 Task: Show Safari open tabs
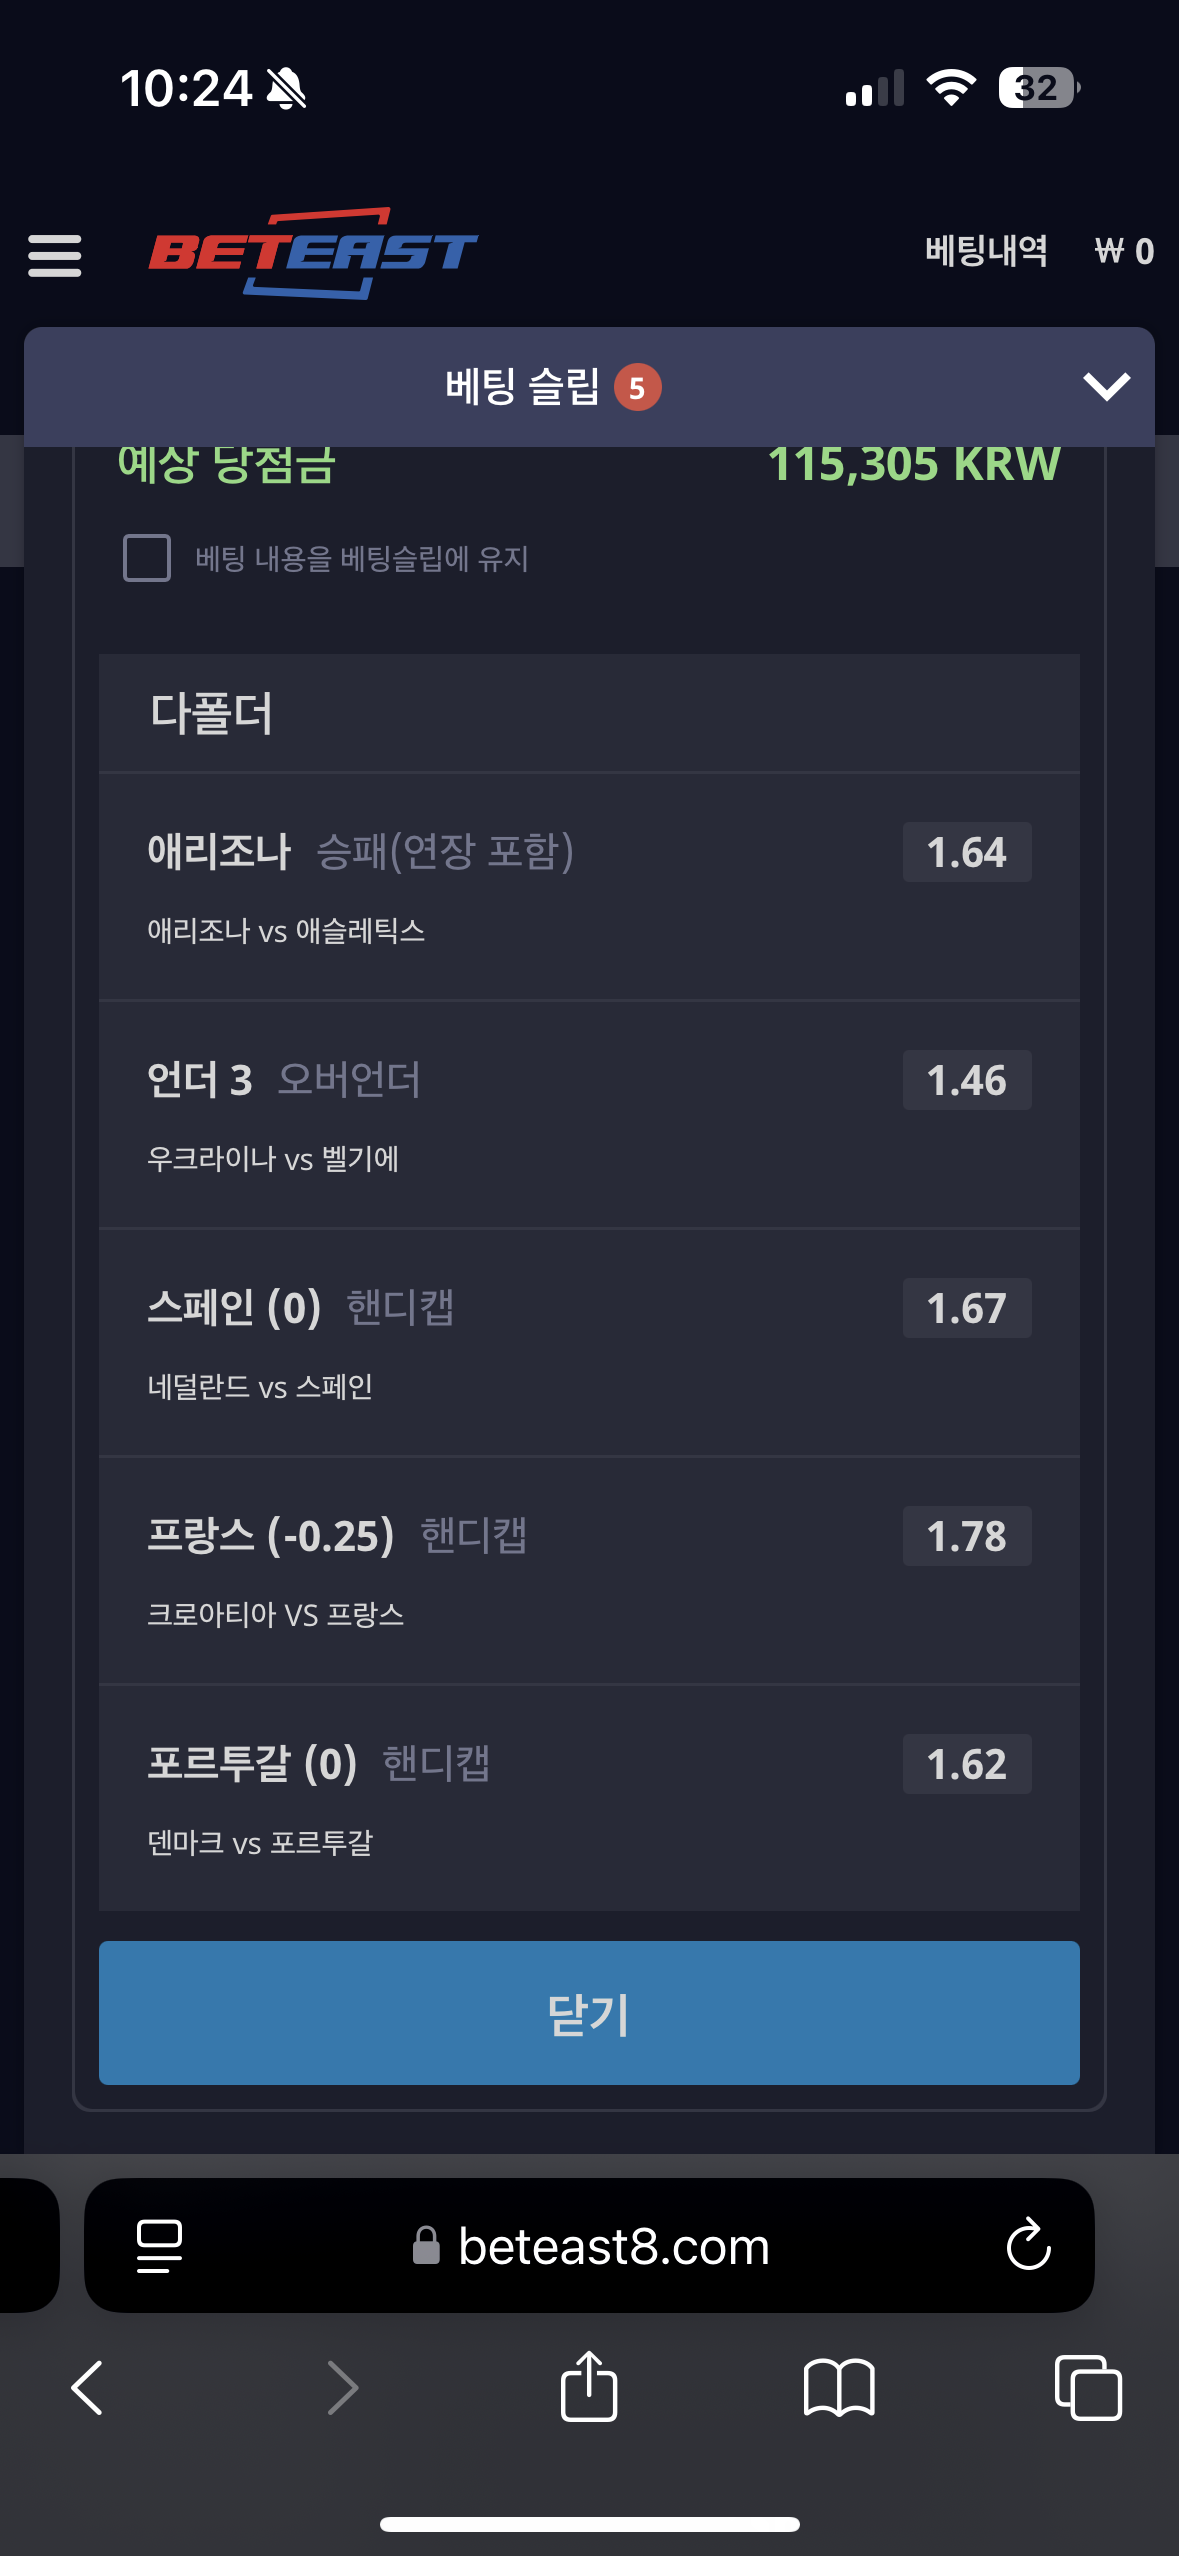click(x=1088, y=2388)
